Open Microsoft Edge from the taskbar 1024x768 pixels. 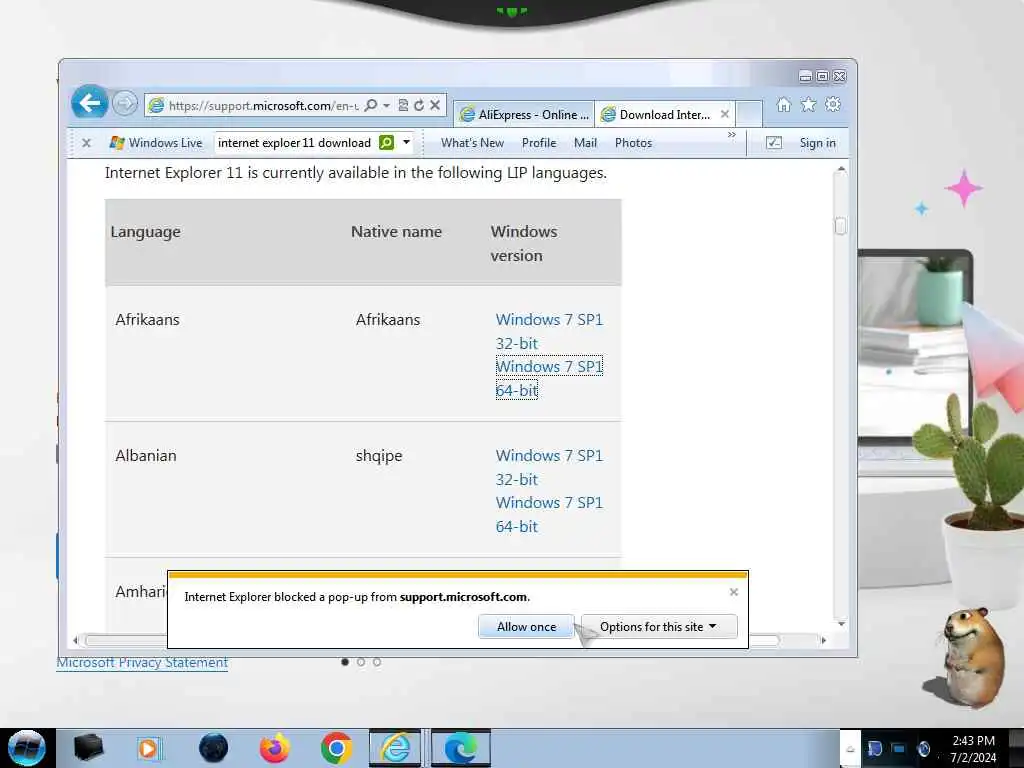point(460,748)
